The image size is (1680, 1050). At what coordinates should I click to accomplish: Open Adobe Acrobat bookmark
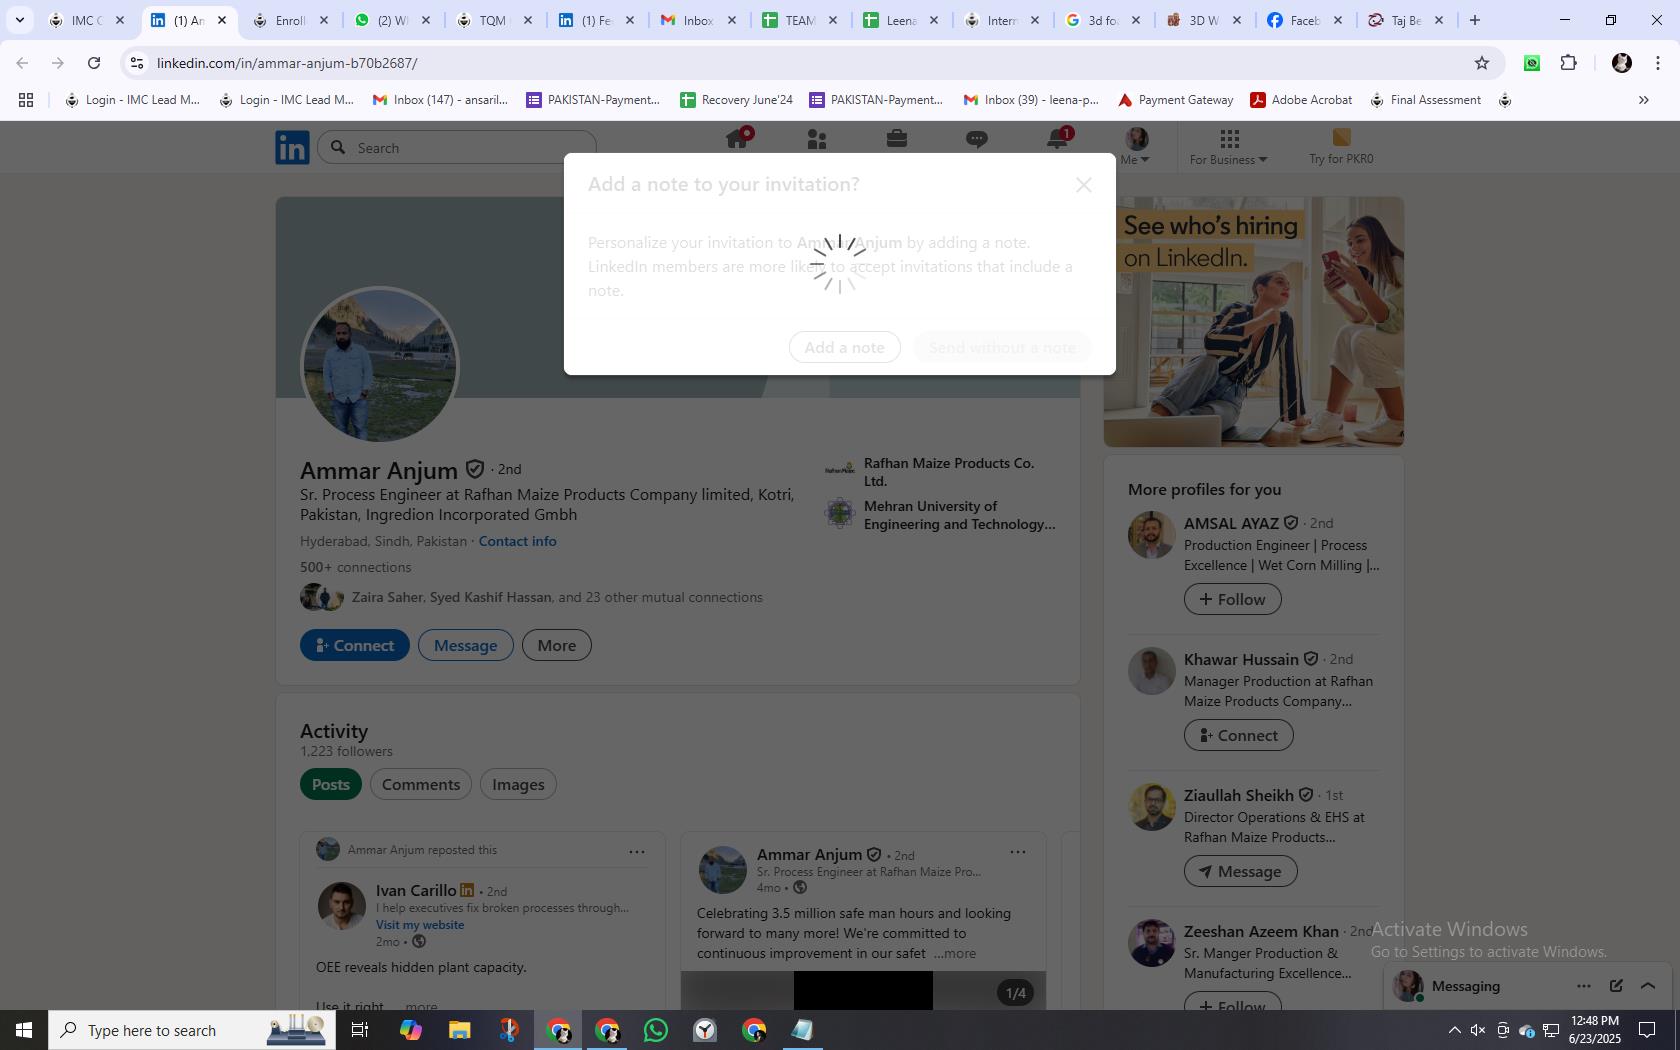[x=1301, y=100]
